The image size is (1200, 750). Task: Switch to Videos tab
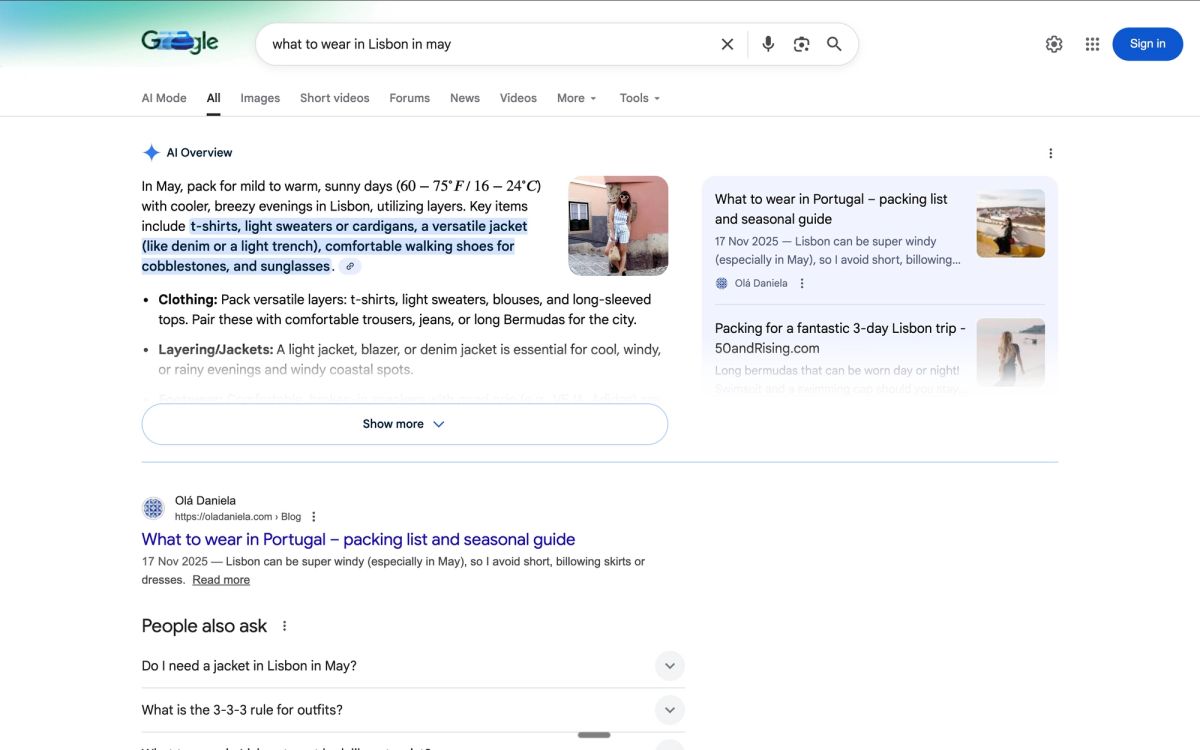pyautogui.click(x=518, y=98)
